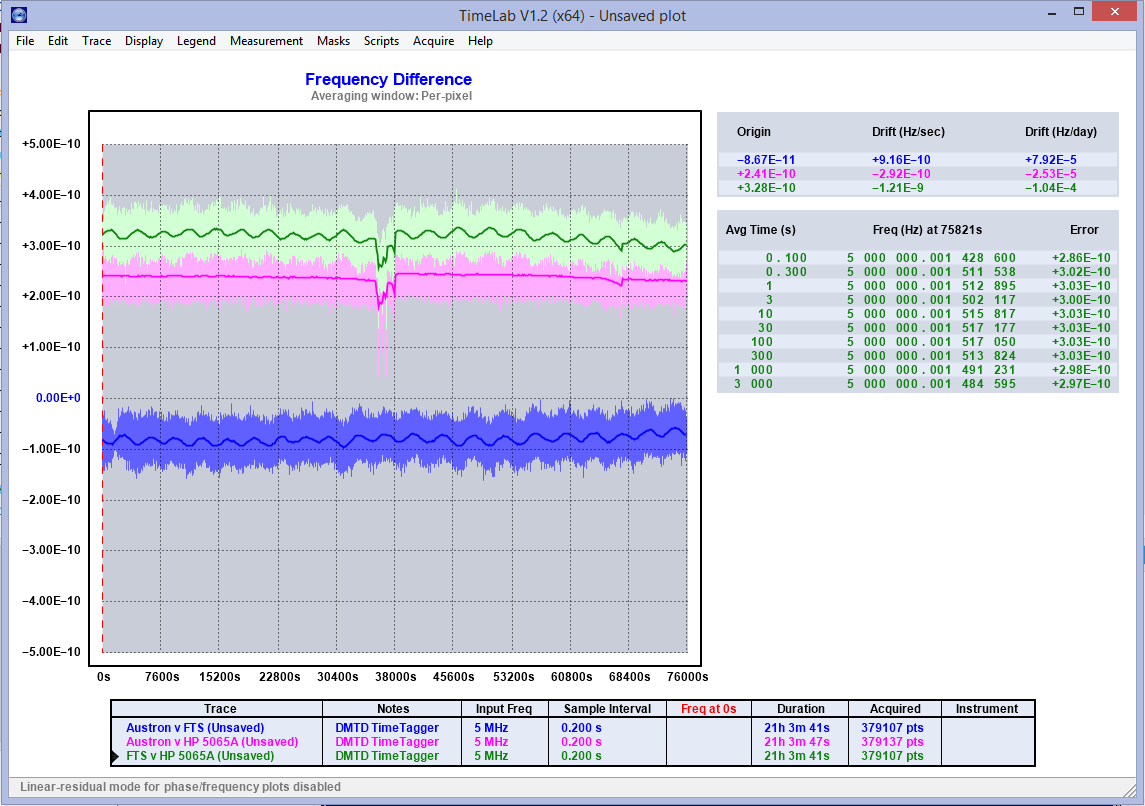The height and width of the screenshot is (806, 1145).
Task: Click the drift Hz/sec value +9.16E−10
Action: pyautogui.click(x=901, y=160)
